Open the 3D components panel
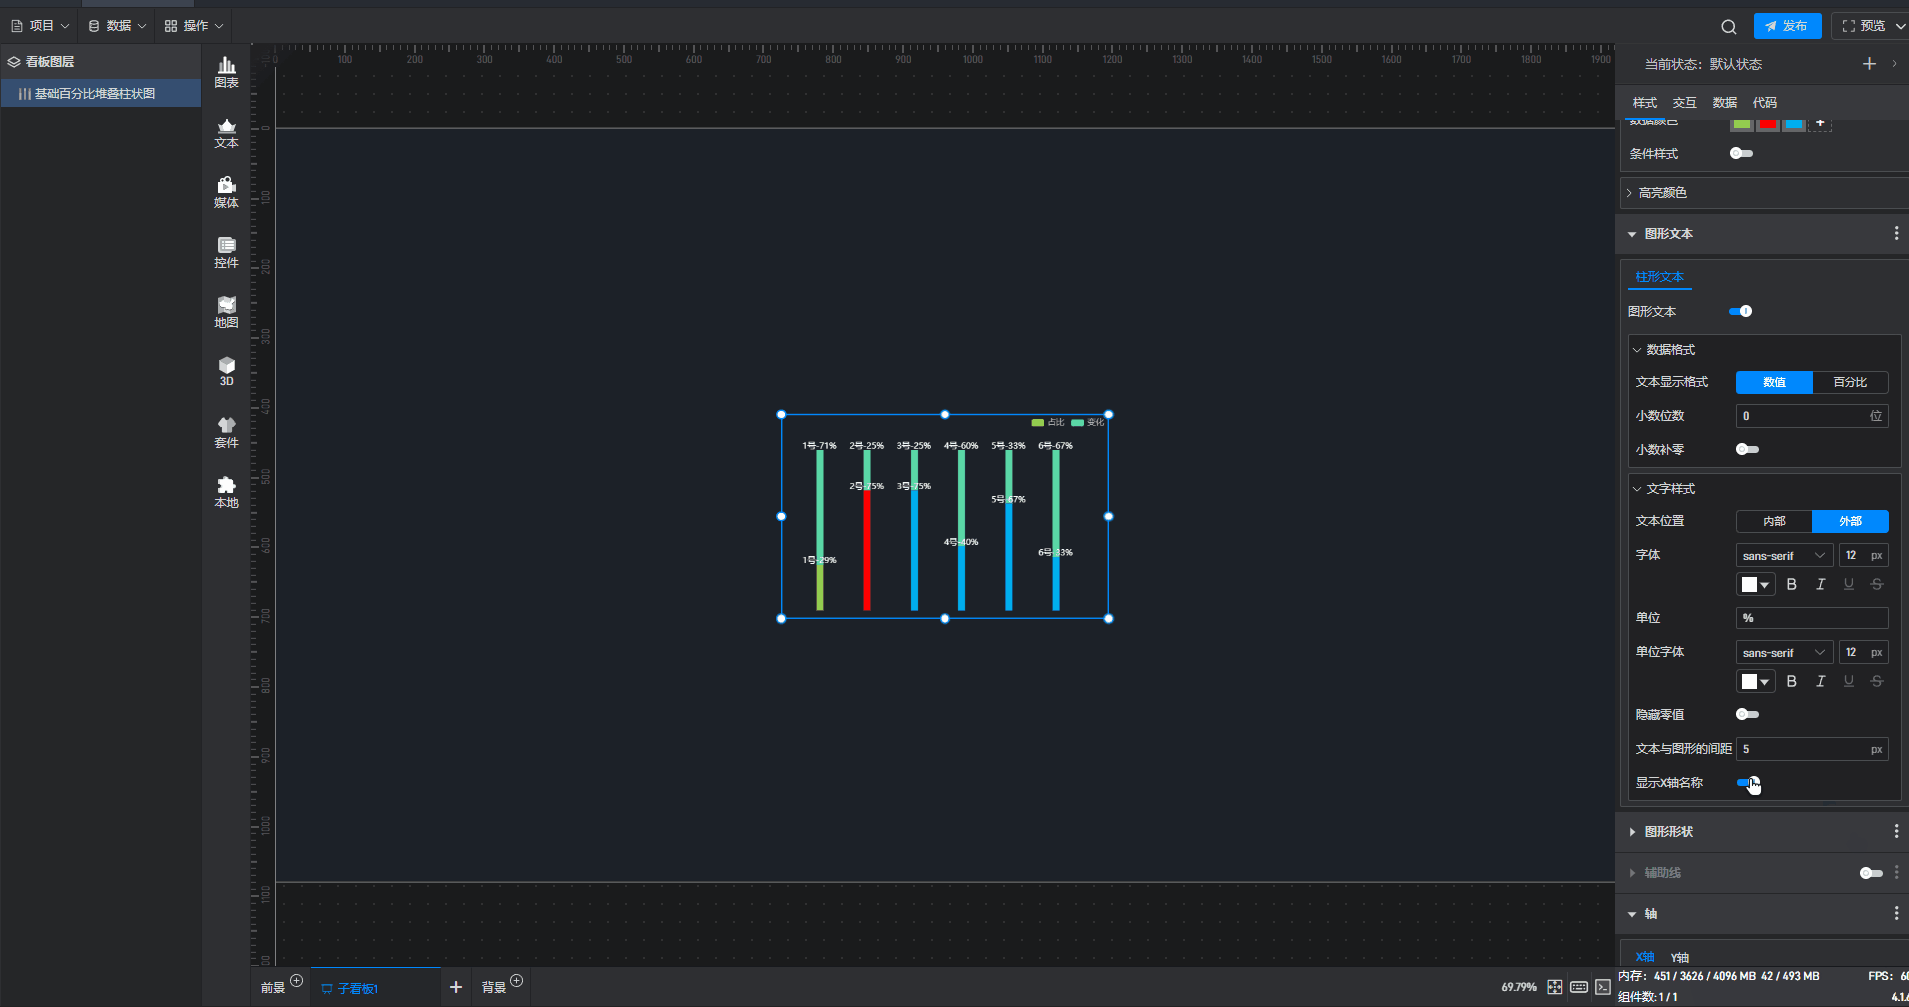Image resolution: width=1909 pixels, height=1007 pixels. (226, 370)
